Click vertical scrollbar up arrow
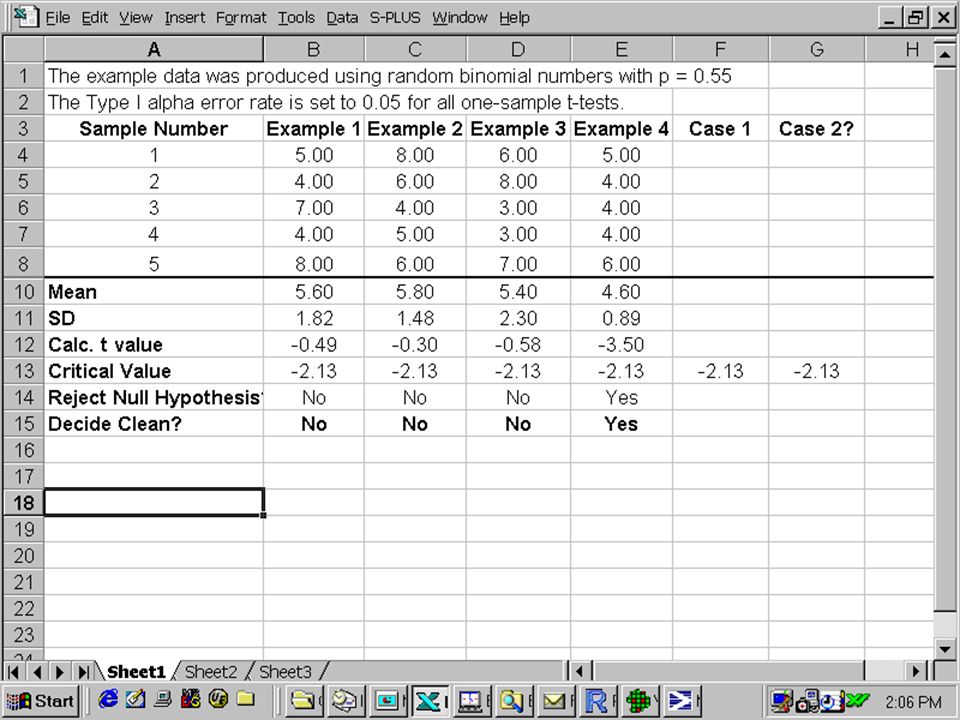 point(945,54)
